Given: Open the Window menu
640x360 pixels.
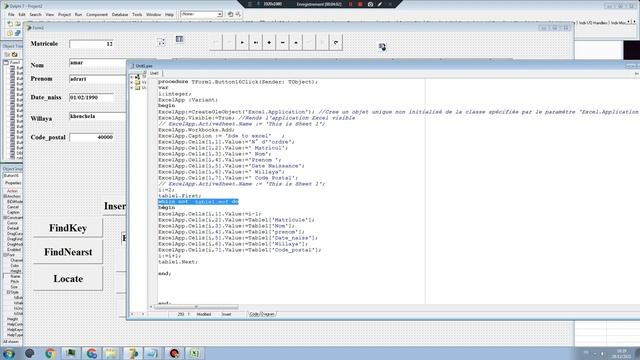Looking at the screenshot, I should pyautogui.click(x=153, y=14).
